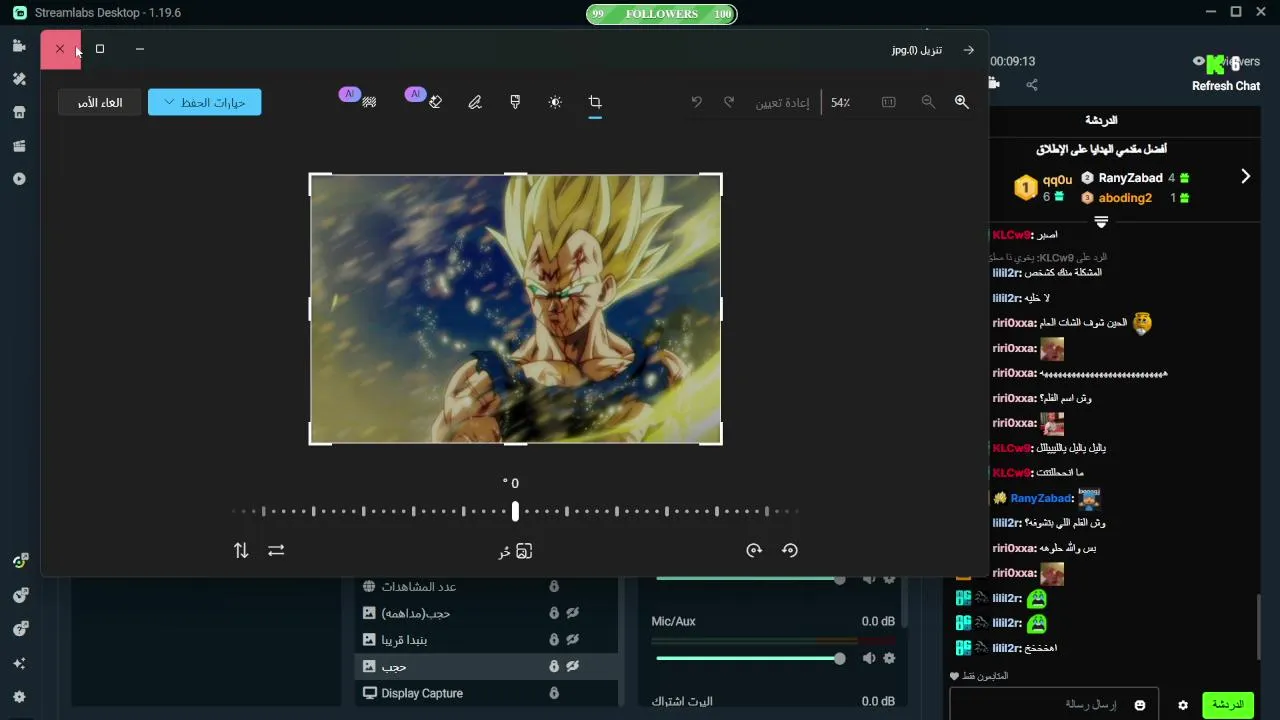The image size is (1280, 720).
Task: Select the حجب(مداهمه) source row
Action: tap(486, 613)
